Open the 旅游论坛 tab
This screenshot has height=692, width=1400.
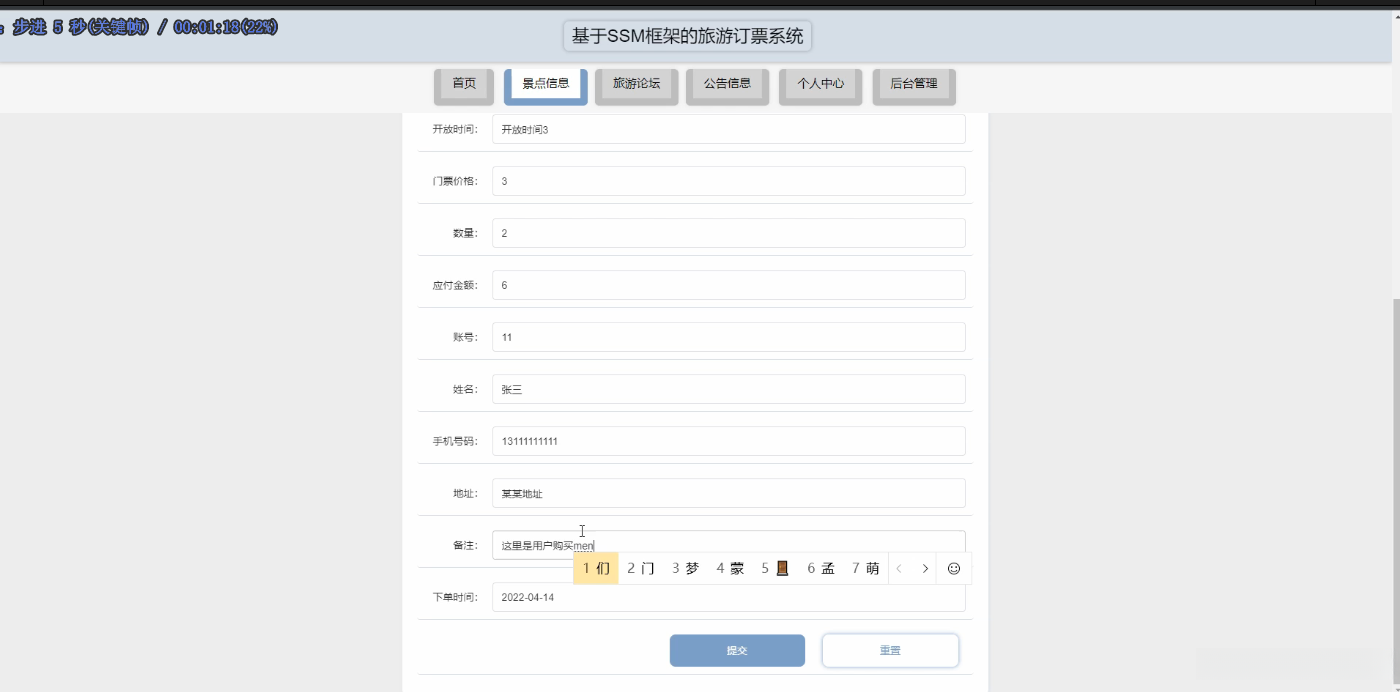point(636,85)
